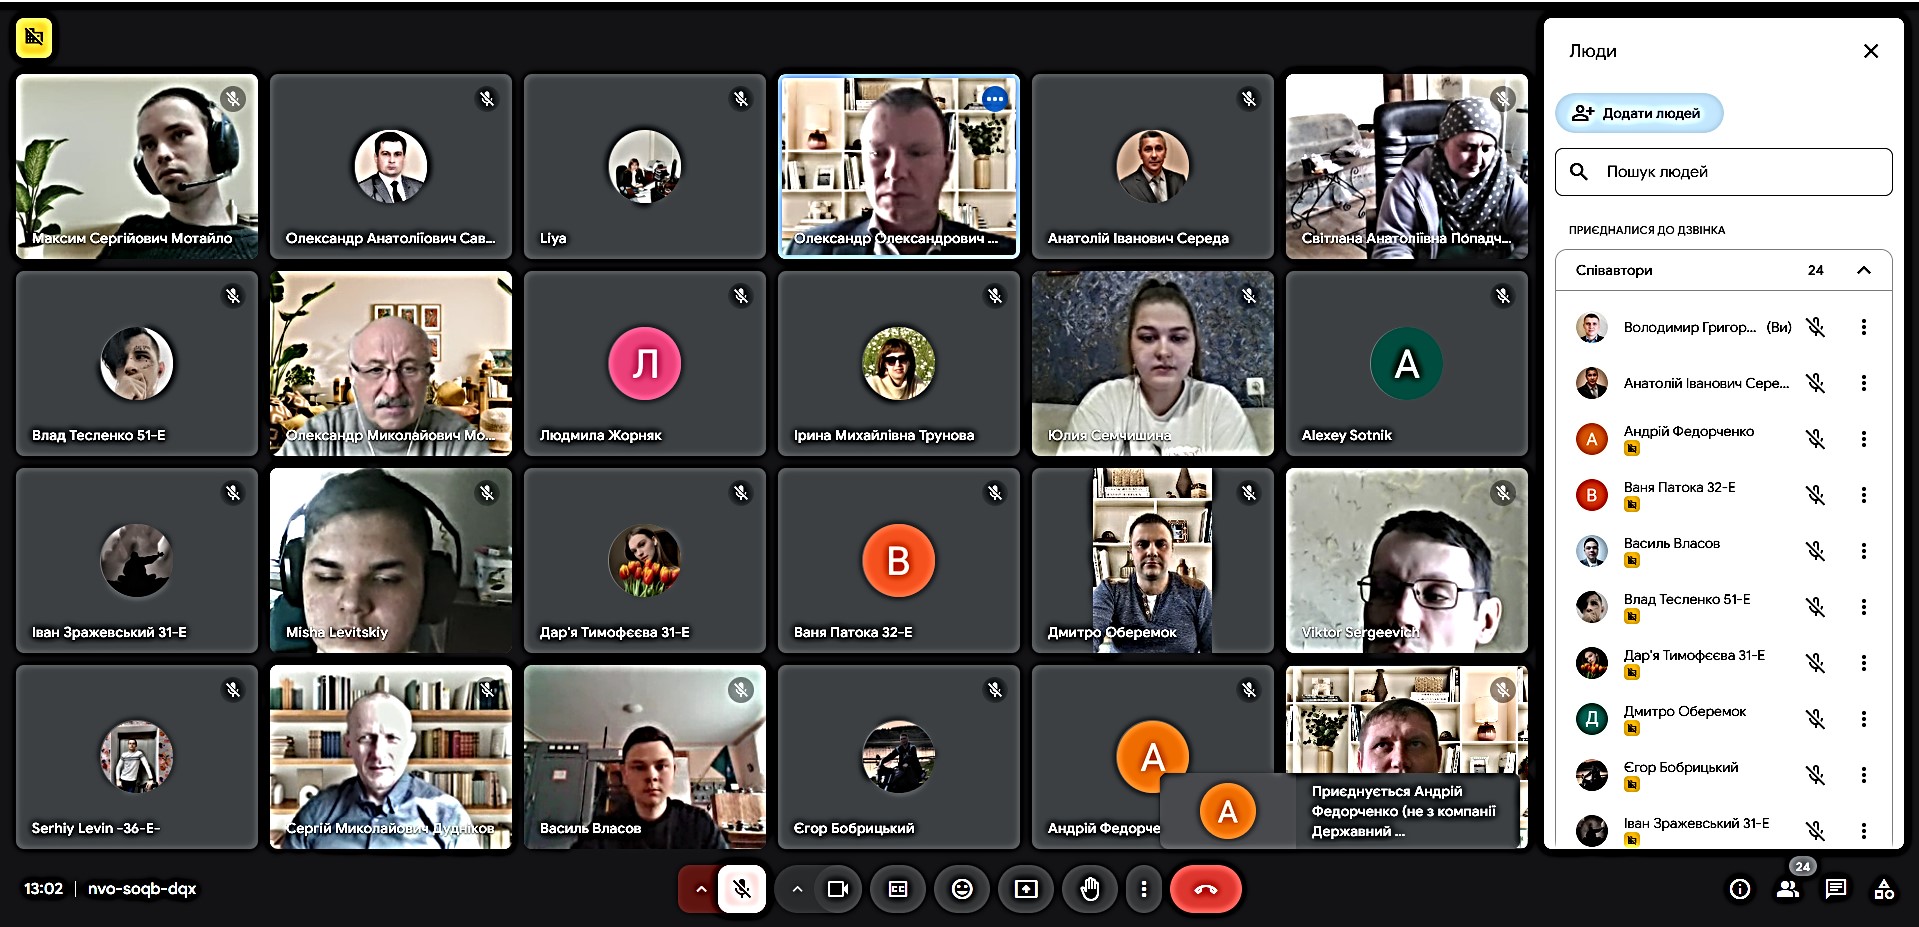1919x927 pixels.
Task: Open the meeting details info icon
Action: click(1740, 889)
